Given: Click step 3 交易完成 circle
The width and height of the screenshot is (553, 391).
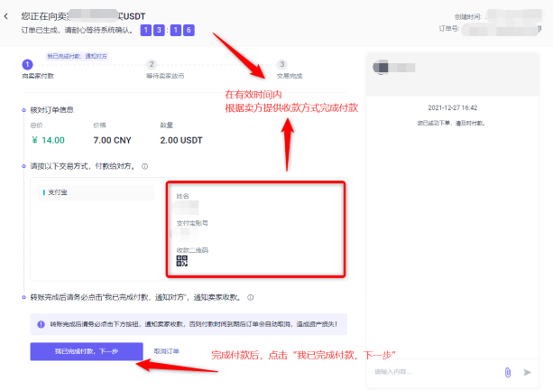Looking at the screenshot, I should pyautogui.click(x=282, y=64).
